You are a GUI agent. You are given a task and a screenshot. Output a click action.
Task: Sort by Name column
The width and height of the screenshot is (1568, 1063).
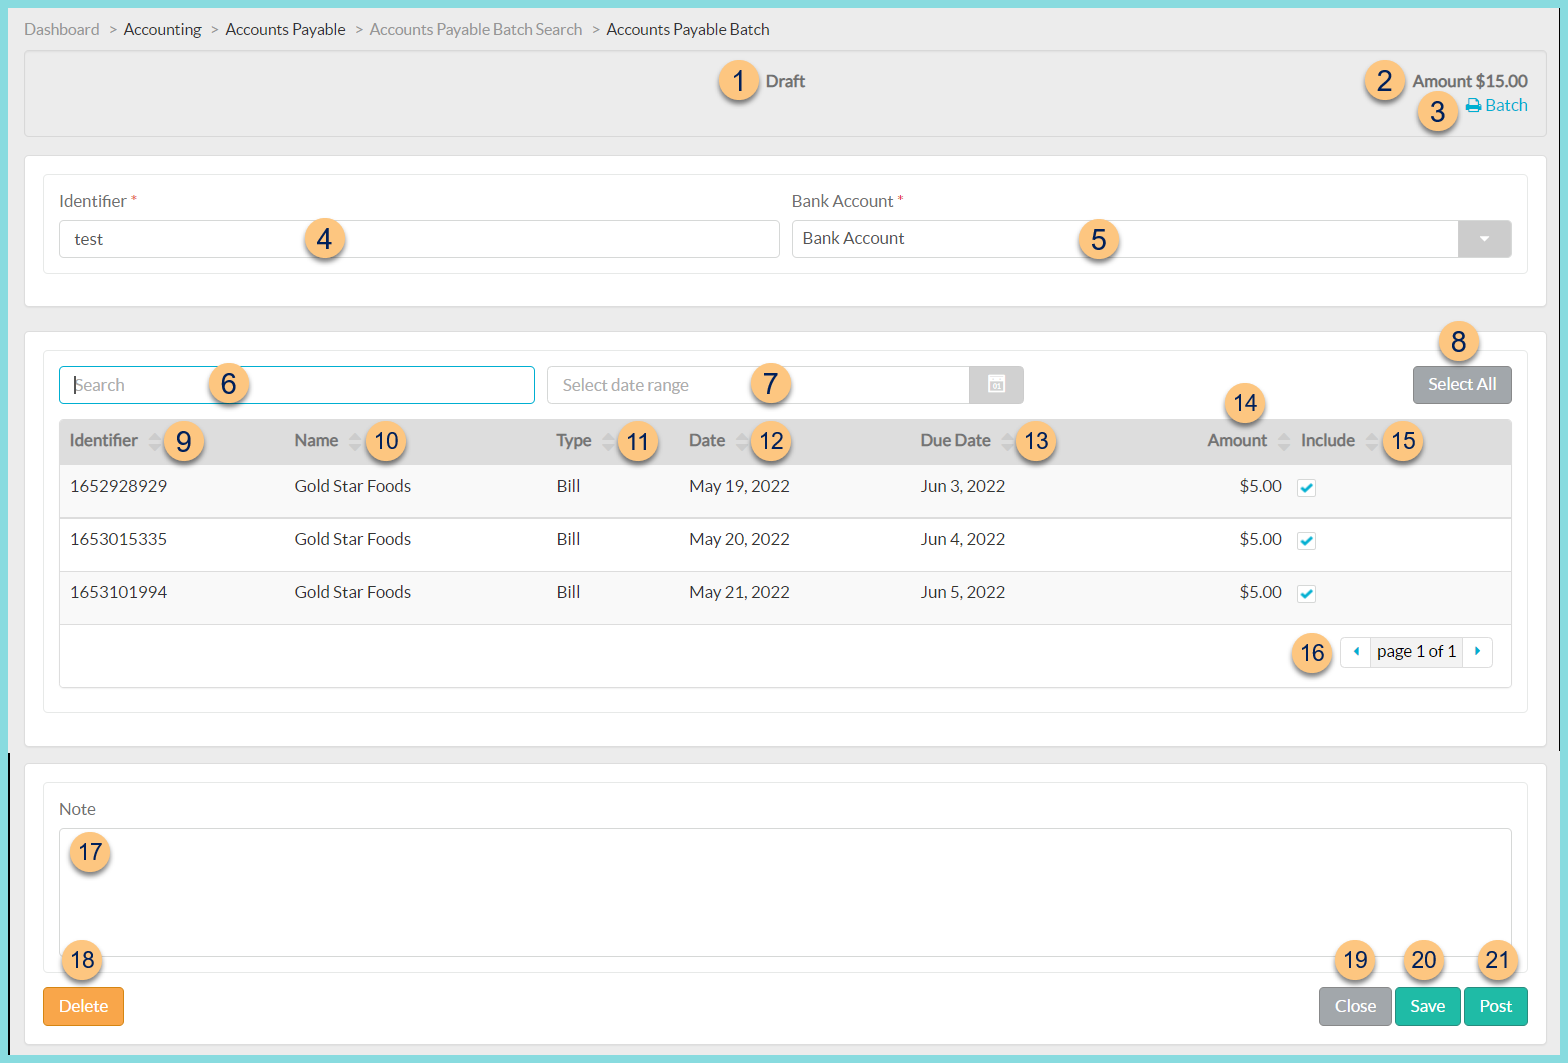pos(355,441)
